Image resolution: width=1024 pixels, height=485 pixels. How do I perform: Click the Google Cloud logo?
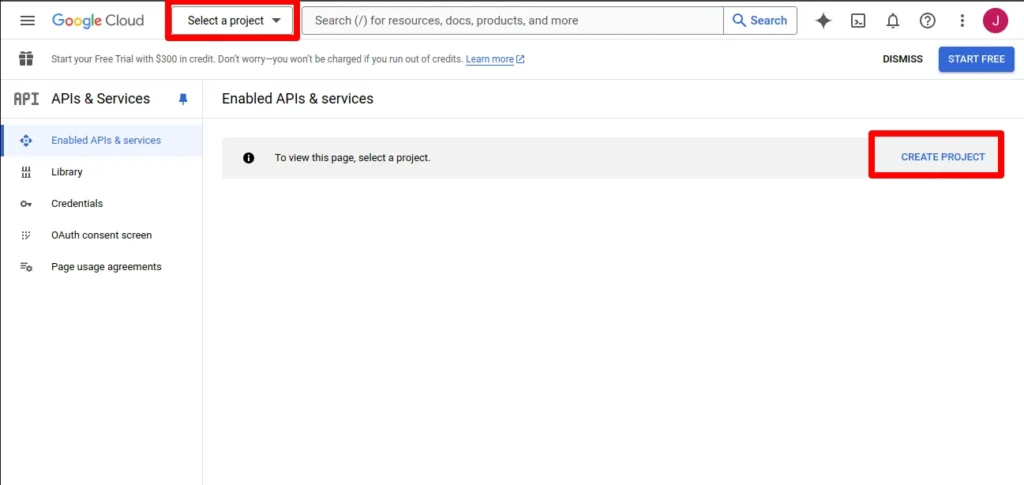click(98, 21)
